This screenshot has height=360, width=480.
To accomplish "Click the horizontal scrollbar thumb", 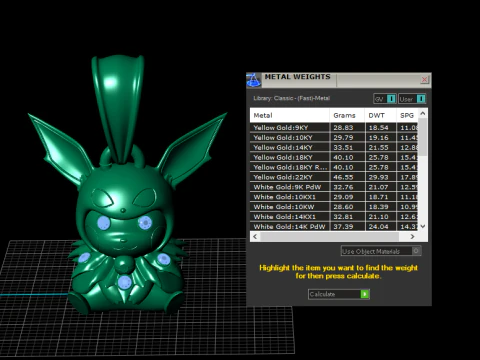I will tap(329, 237).
